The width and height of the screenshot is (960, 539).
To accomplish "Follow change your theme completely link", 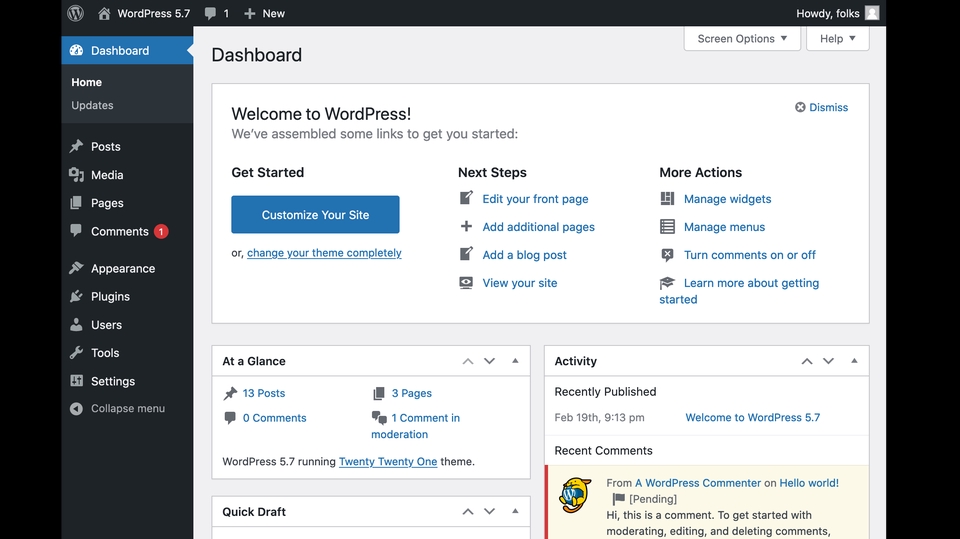I will pos(324,253).
